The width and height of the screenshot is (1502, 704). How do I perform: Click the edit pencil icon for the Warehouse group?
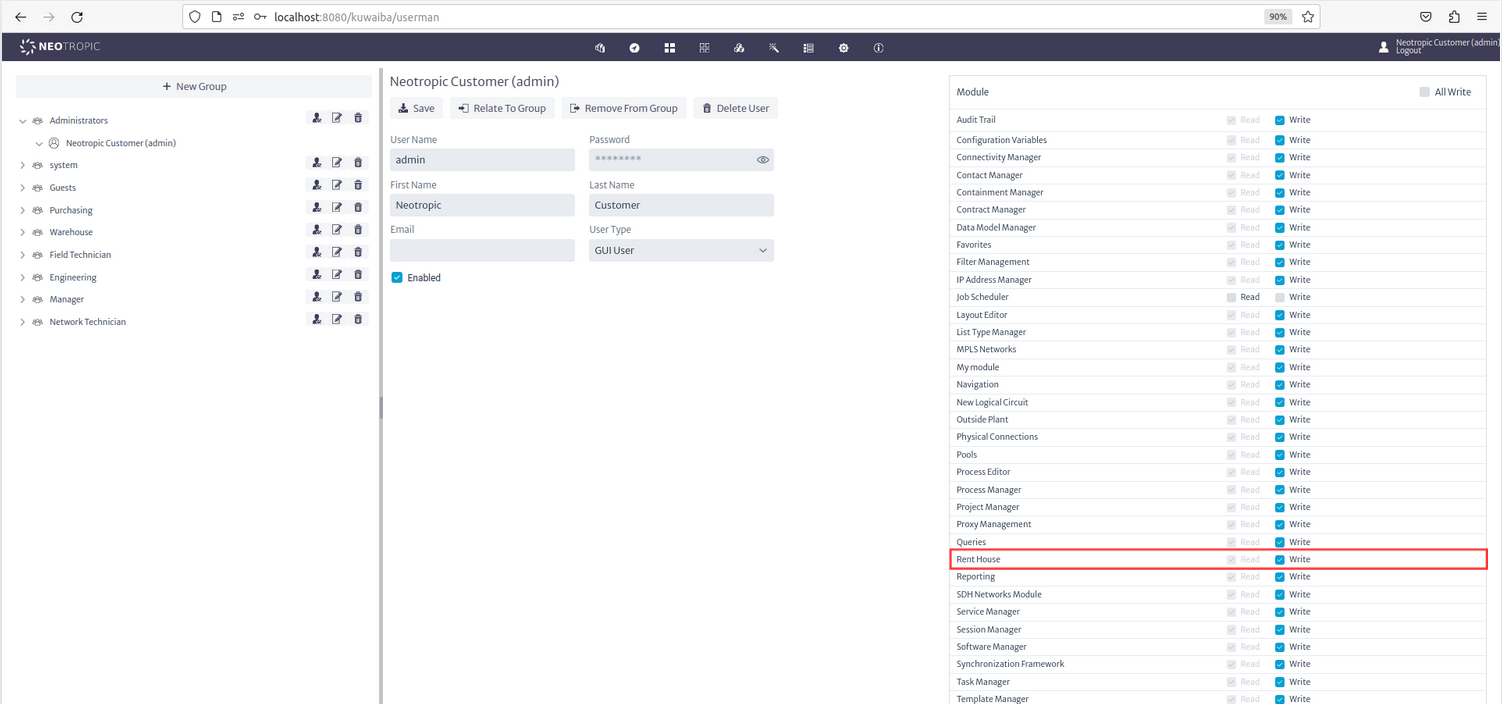[337, 229]
